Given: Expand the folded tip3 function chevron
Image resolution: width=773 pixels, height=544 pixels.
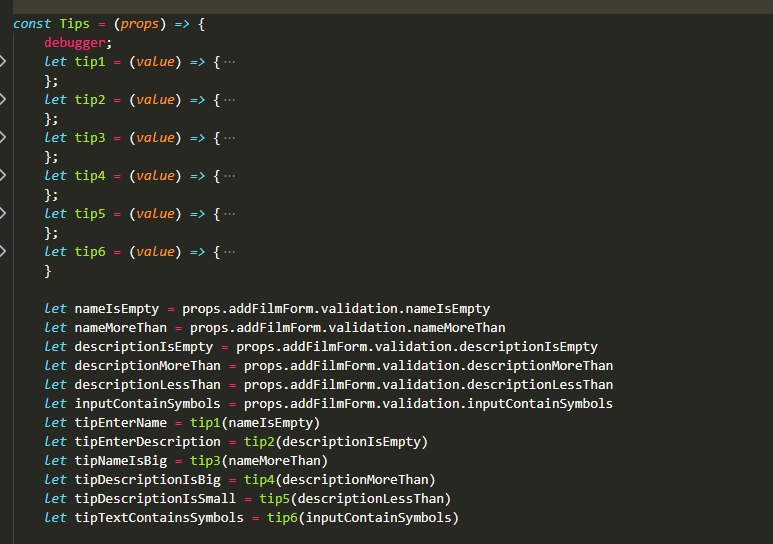Looking at the screenshot, I should tap(2, 137).
